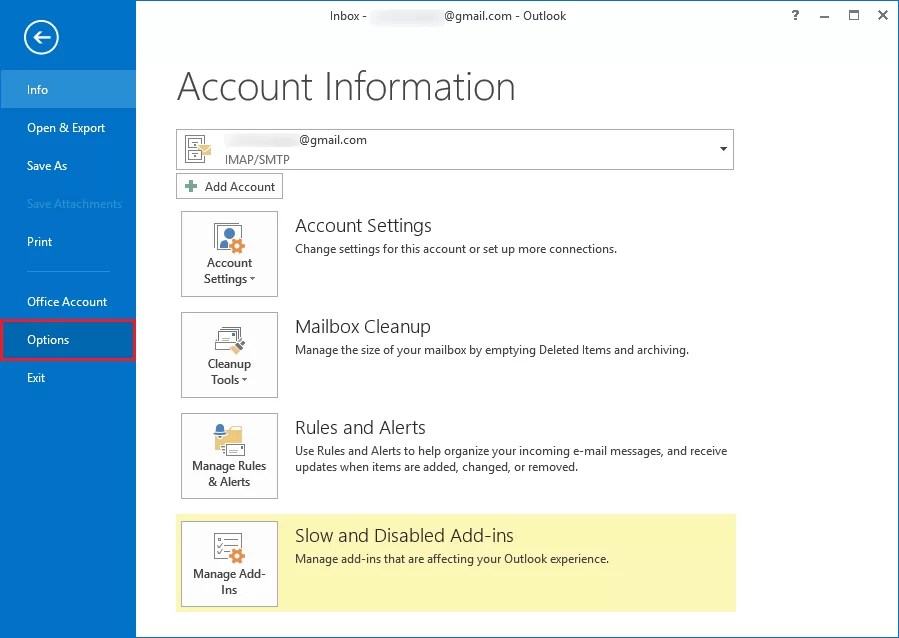Viewport: 899px width, 638px height.
Task: Click the Gmail account envelope icon
Action: (197, 148)
